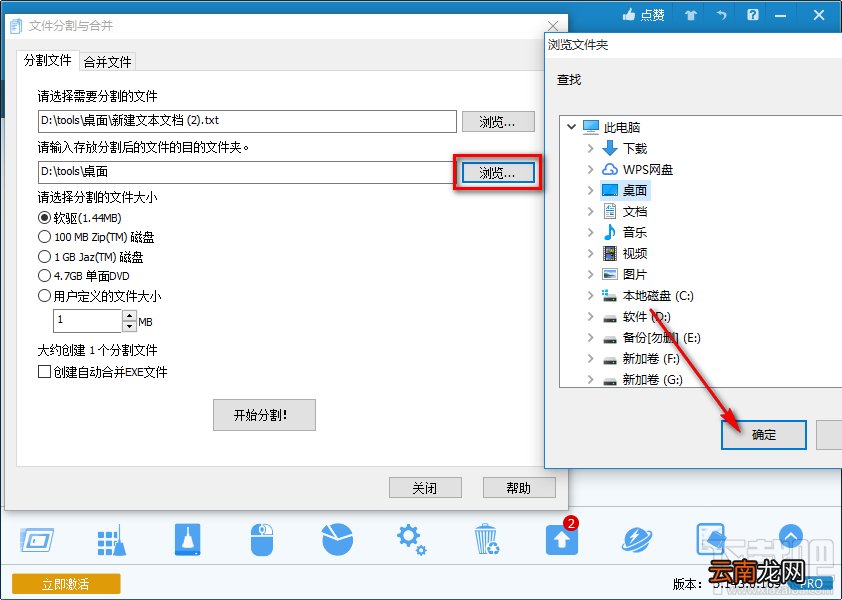The image size is (842, 600).
Task: Expand the 备份[勿删] (E:) node
Action: click(x=591, y=337)
